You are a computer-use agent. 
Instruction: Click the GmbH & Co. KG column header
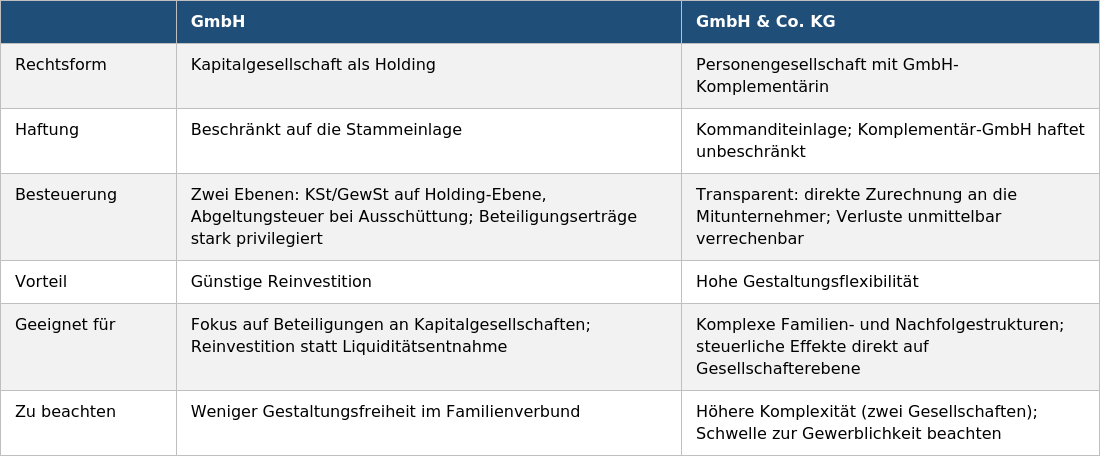(x=890, y=21)
